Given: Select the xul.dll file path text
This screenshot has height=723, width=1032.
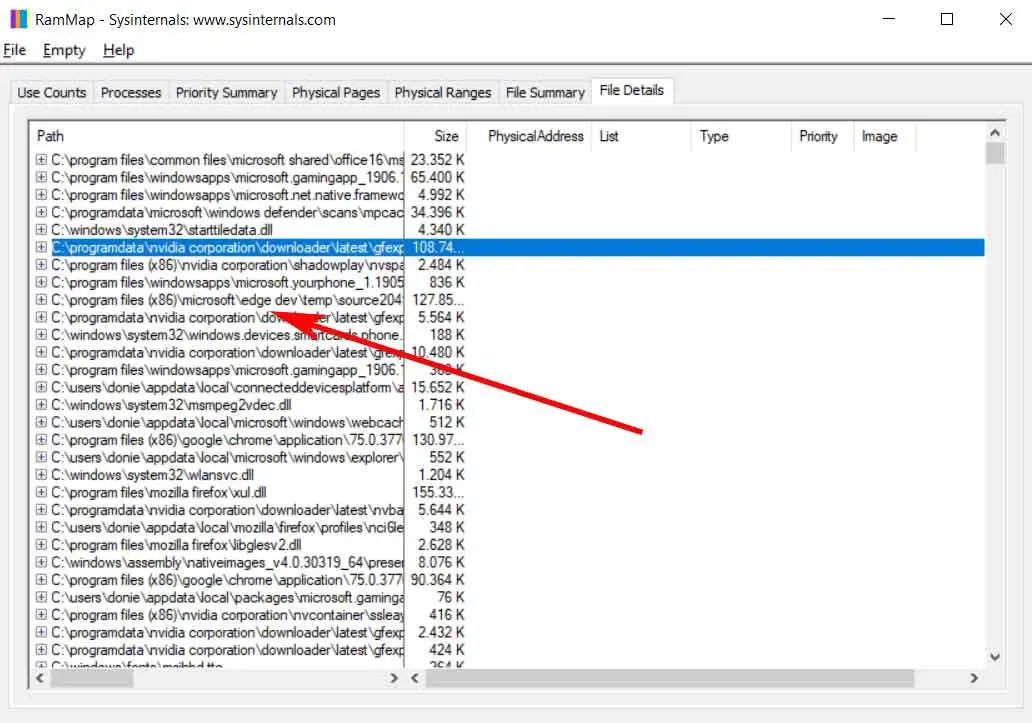Looking at the screenshot, I should (x=159, y=492).
